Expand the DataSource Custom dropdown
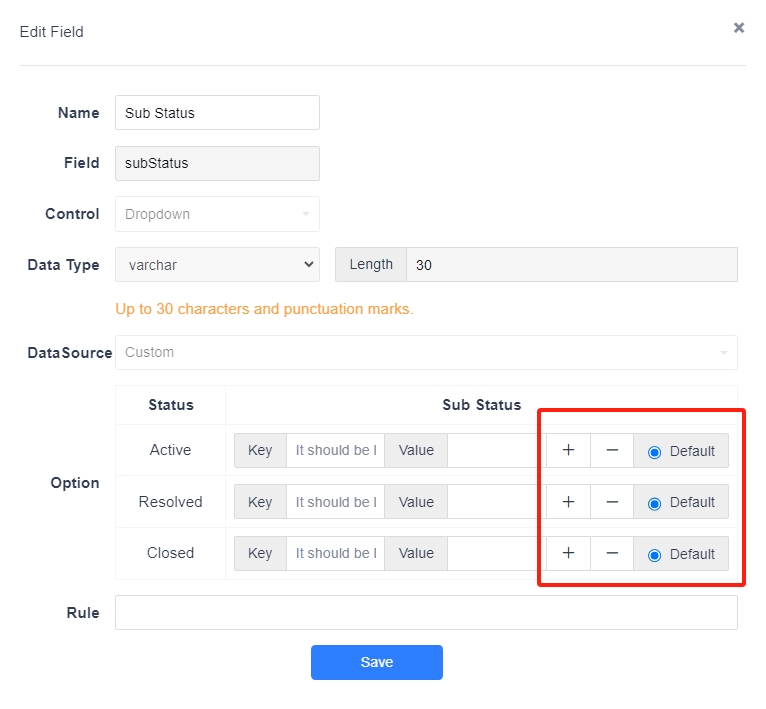Image resolution: width=766 pixels, height=709 pixels. pos(426,352)
